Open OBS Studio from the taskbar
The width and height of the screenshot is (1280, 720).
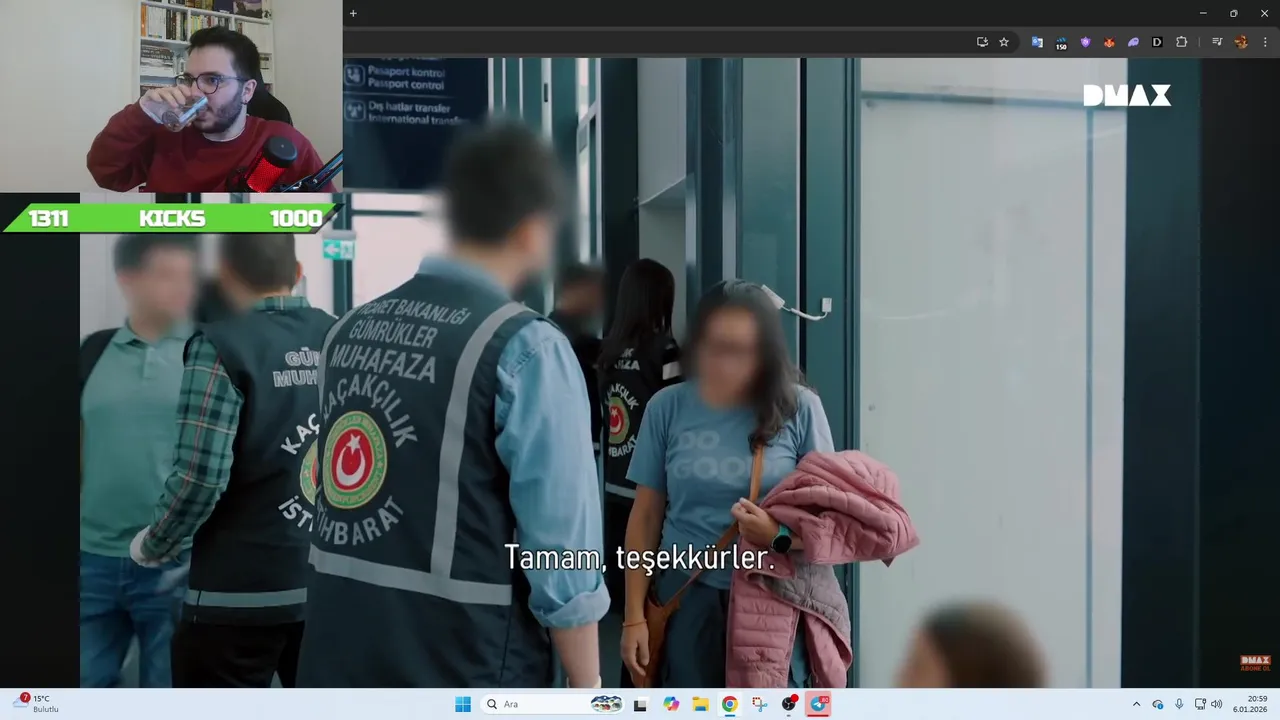coord(789,704)
